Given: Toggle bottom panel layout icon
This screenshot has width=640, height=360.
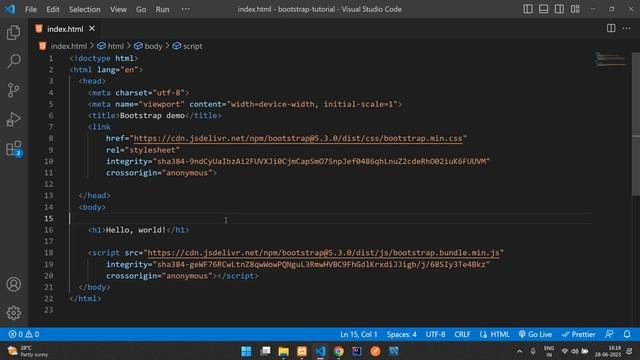Looking at the screenshot, I should point(543,9).
